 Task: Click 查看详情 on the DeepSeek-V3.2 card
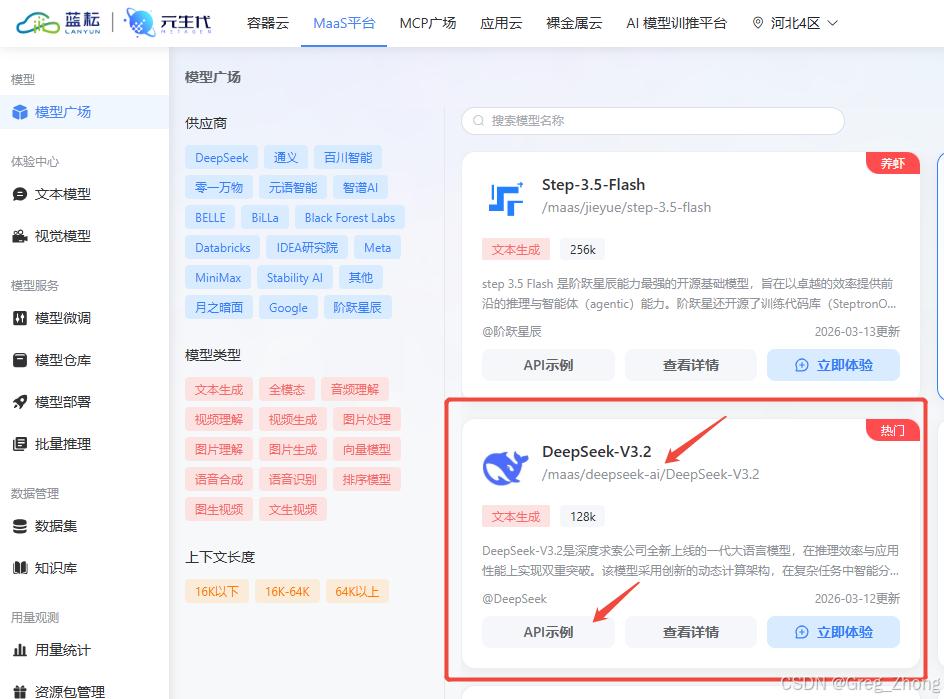click(x=691, y=632)
